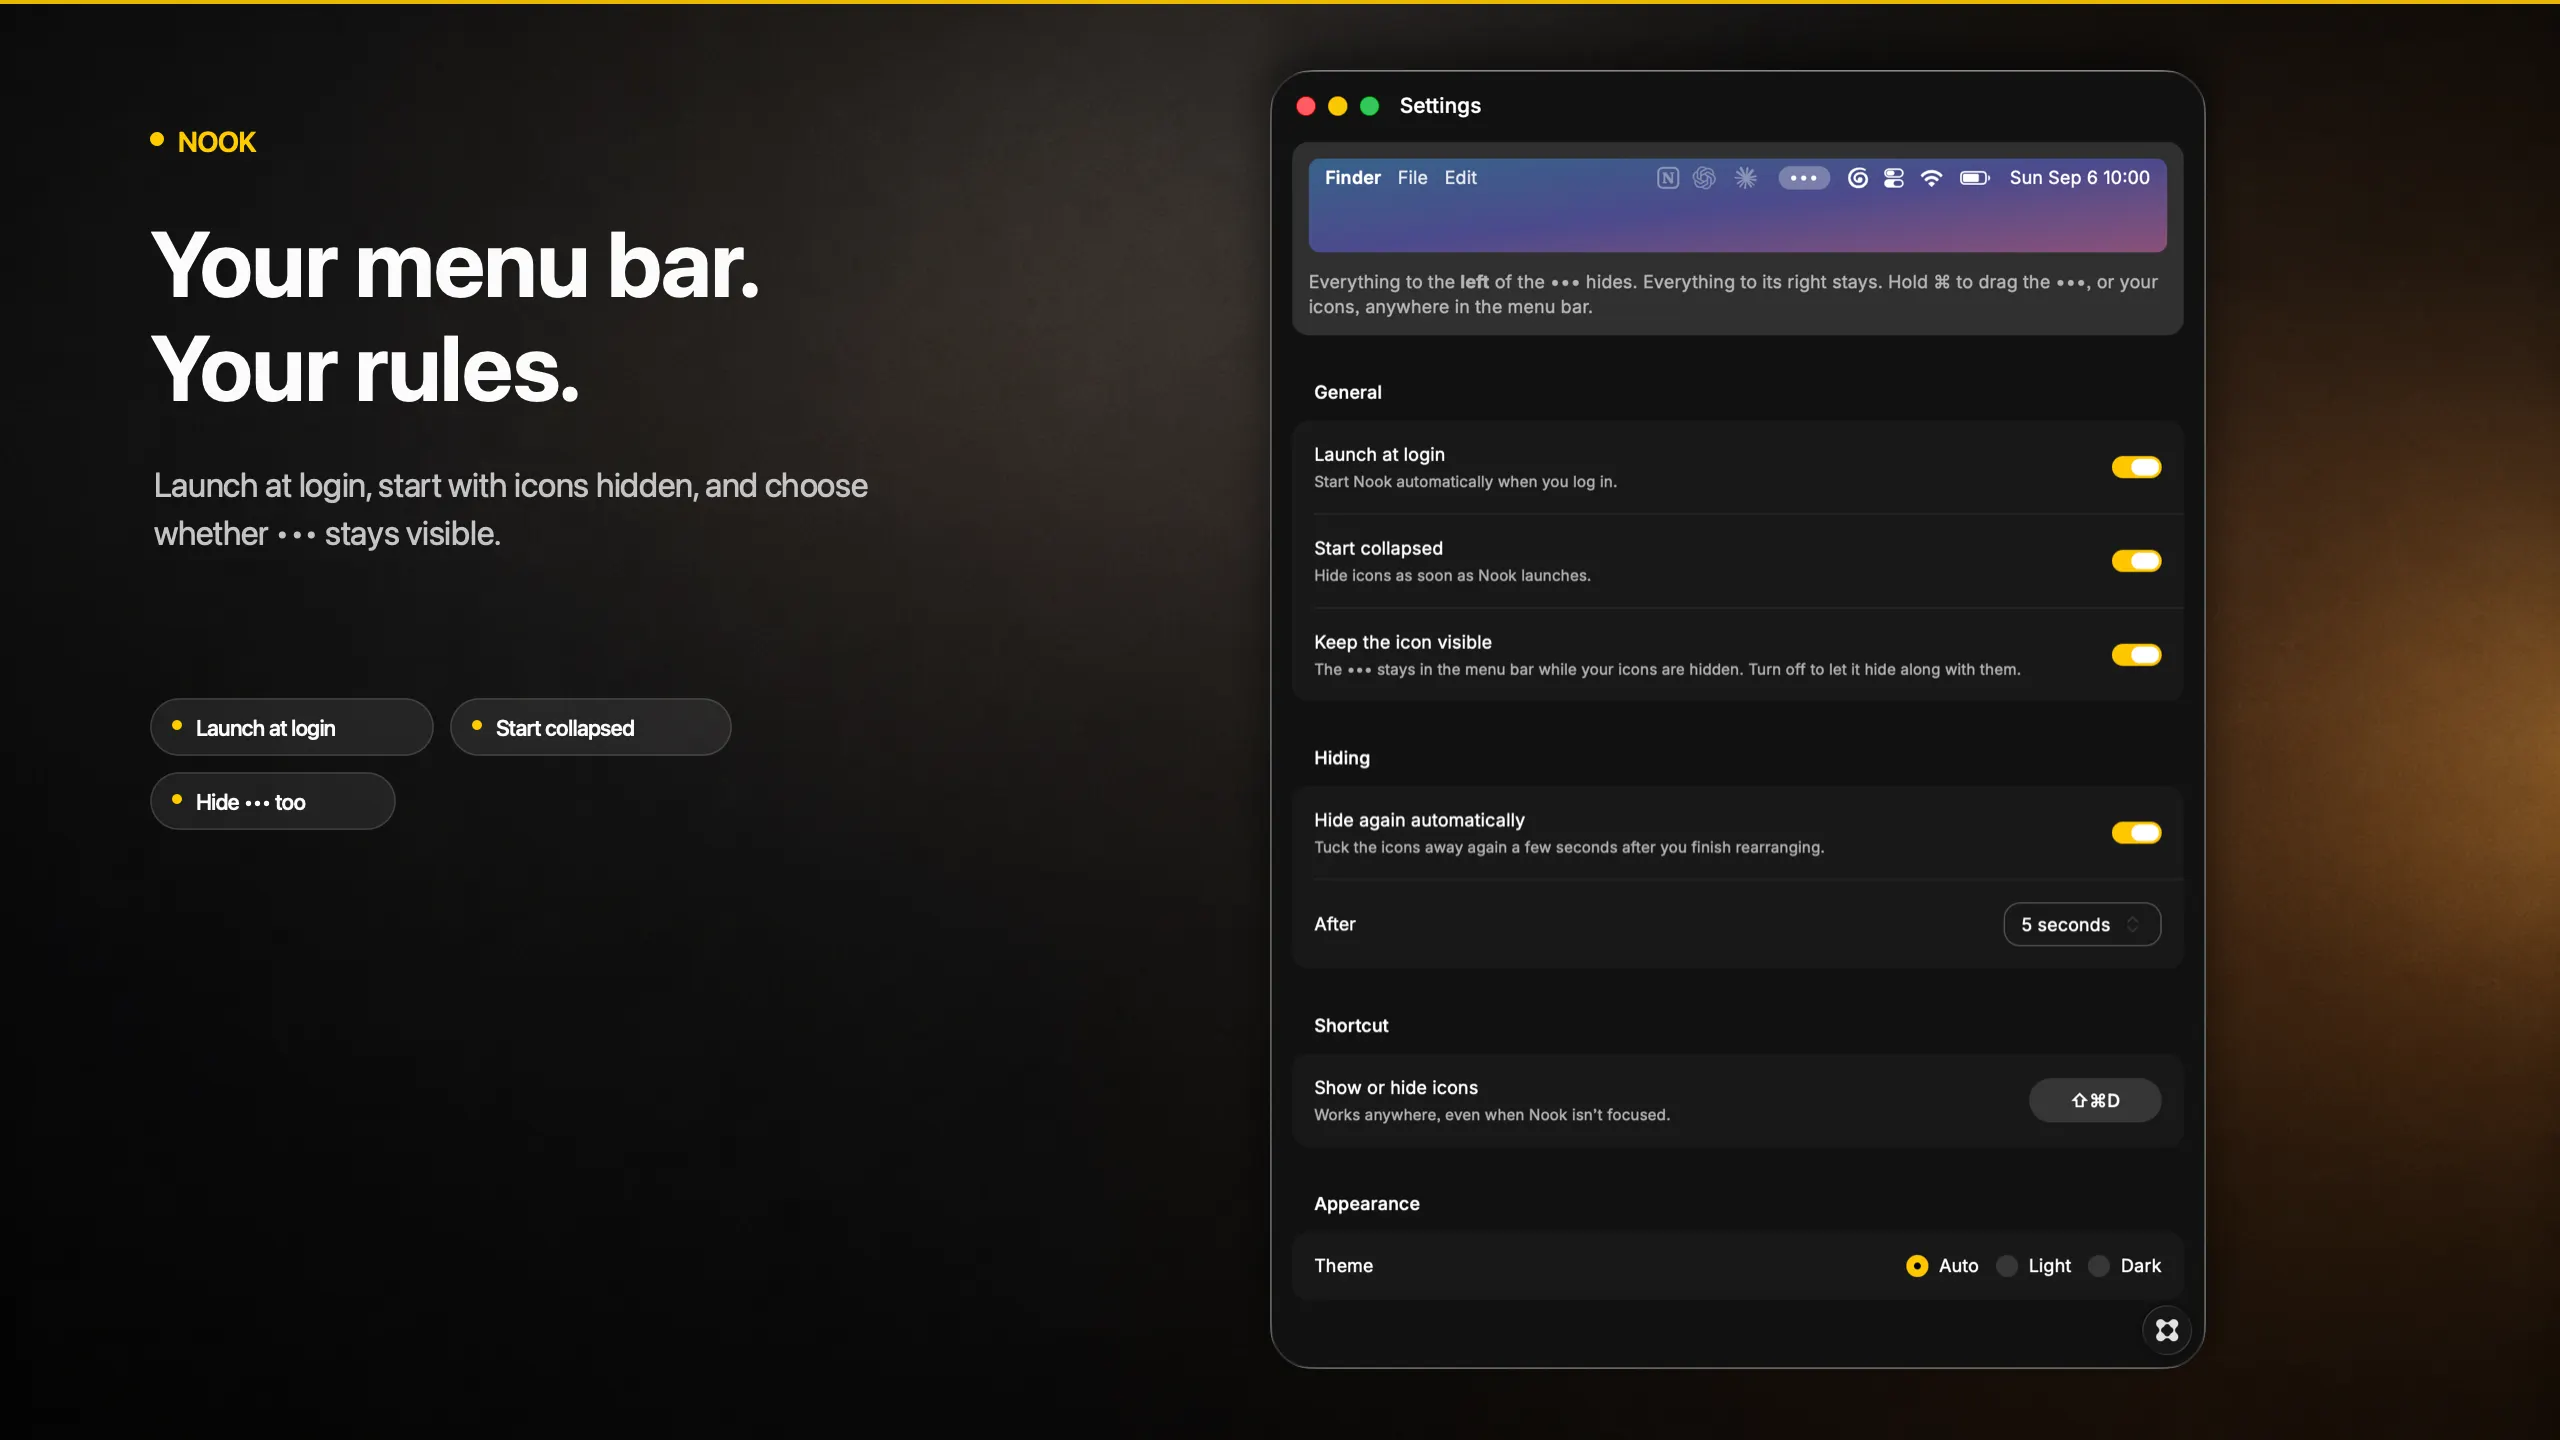The width and height of the screenshot is (2560, 1440).
Task: Click the Nook three-dots pill in menu bar
Action: coord(1804,178)
